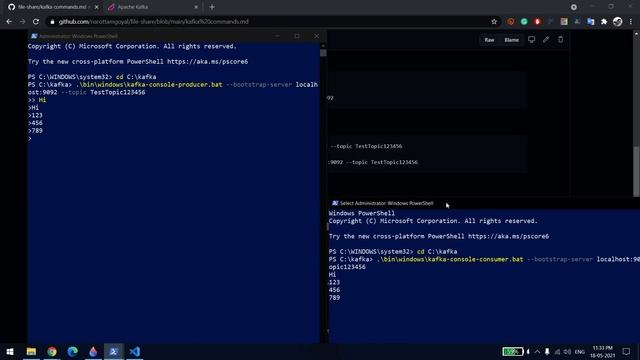The height and width of the screenshot is (360, 640).
Task: Close the Apache Kafka browser tab
Action: pos(196,7)
